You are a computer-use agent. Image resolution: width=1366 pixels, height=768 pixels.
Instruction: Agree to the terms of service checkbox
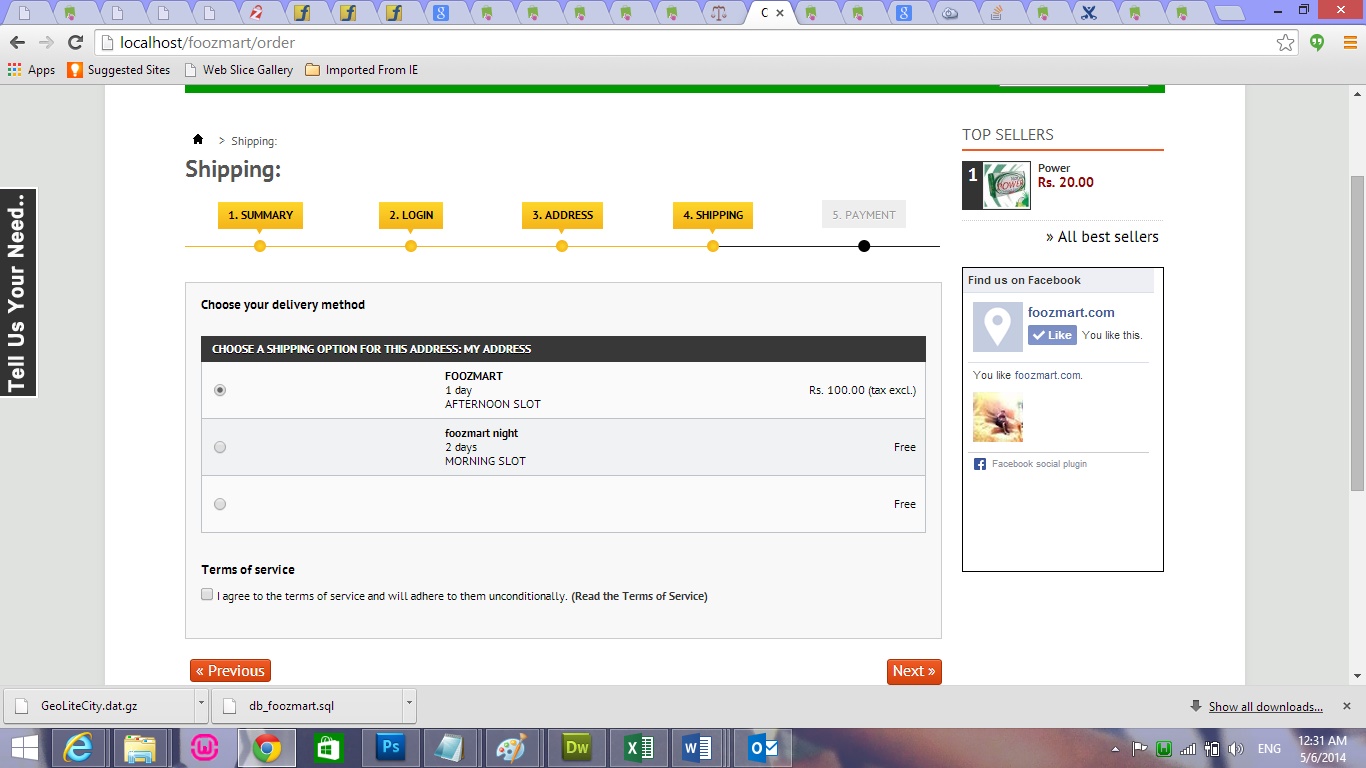point(207,595)
